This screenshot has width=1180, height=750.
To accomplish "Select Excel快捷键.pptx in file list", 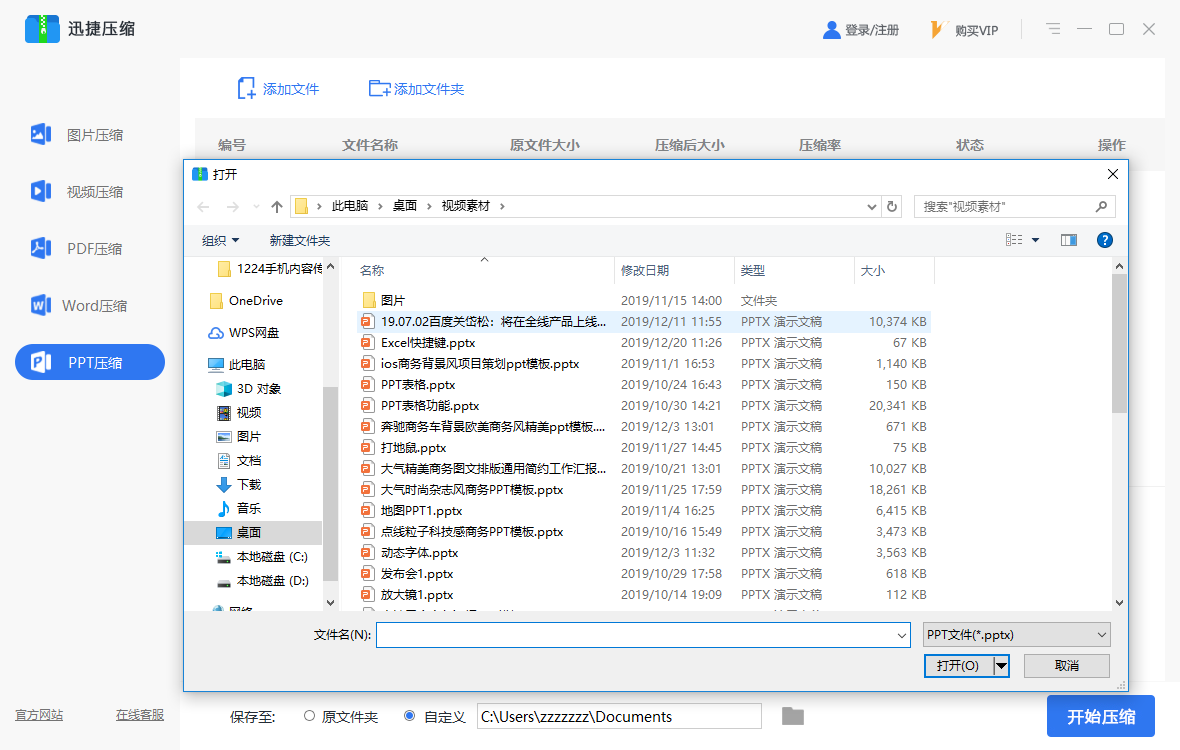I will [428, 342].
